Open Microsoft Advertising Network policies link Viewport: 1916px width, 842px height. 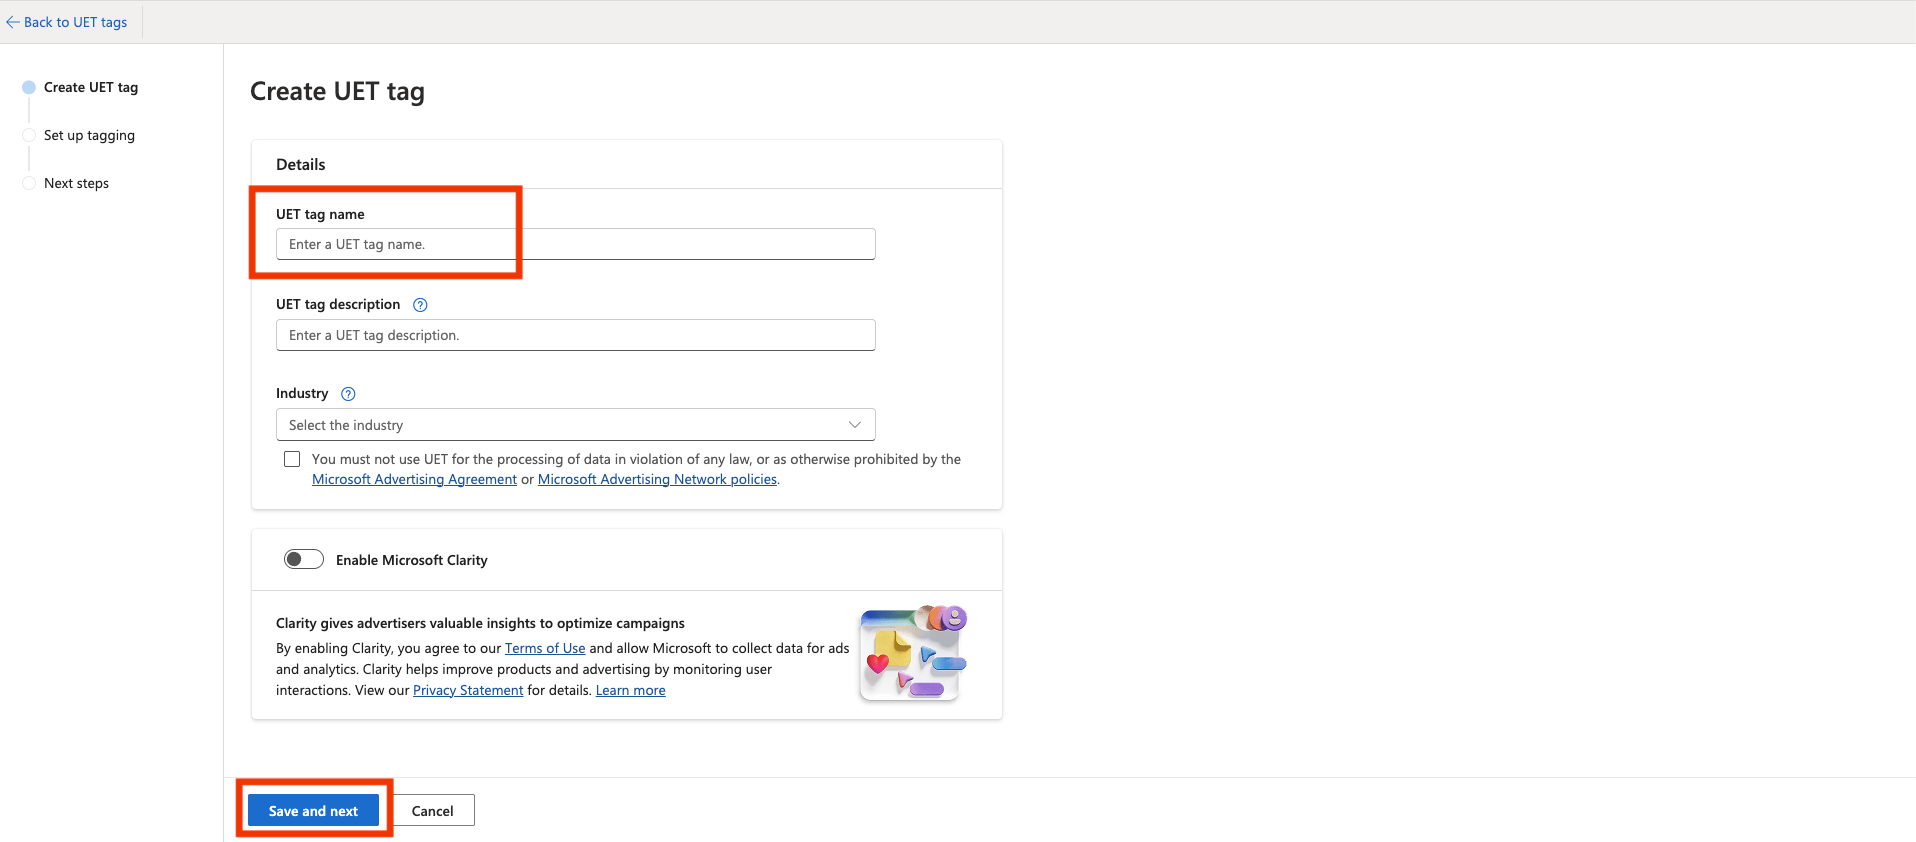pos(657,480)
